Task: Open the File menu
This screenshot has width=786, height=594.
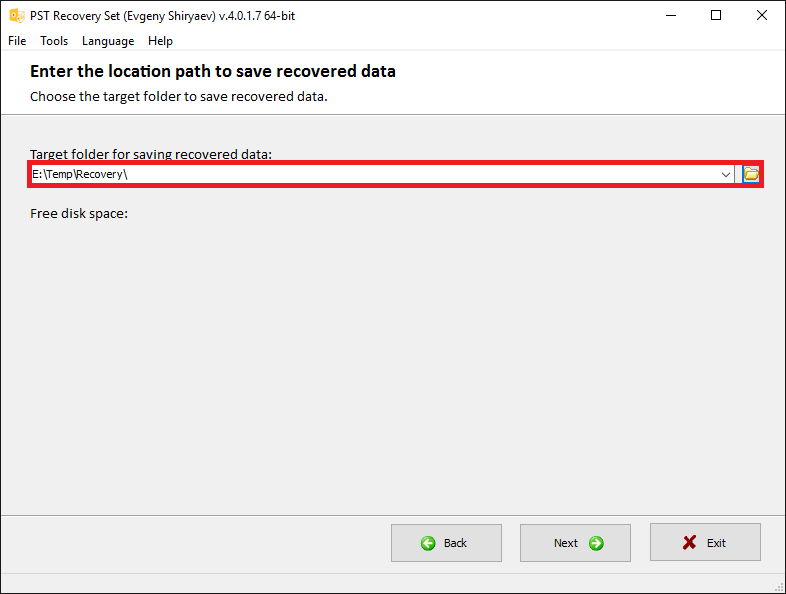Action: coord(17,41)
